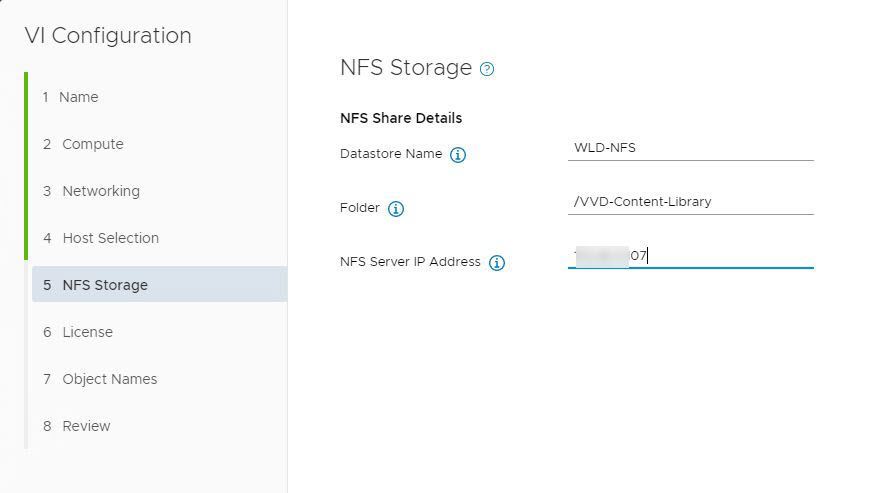Jump to the License step

tap(87, 332)
